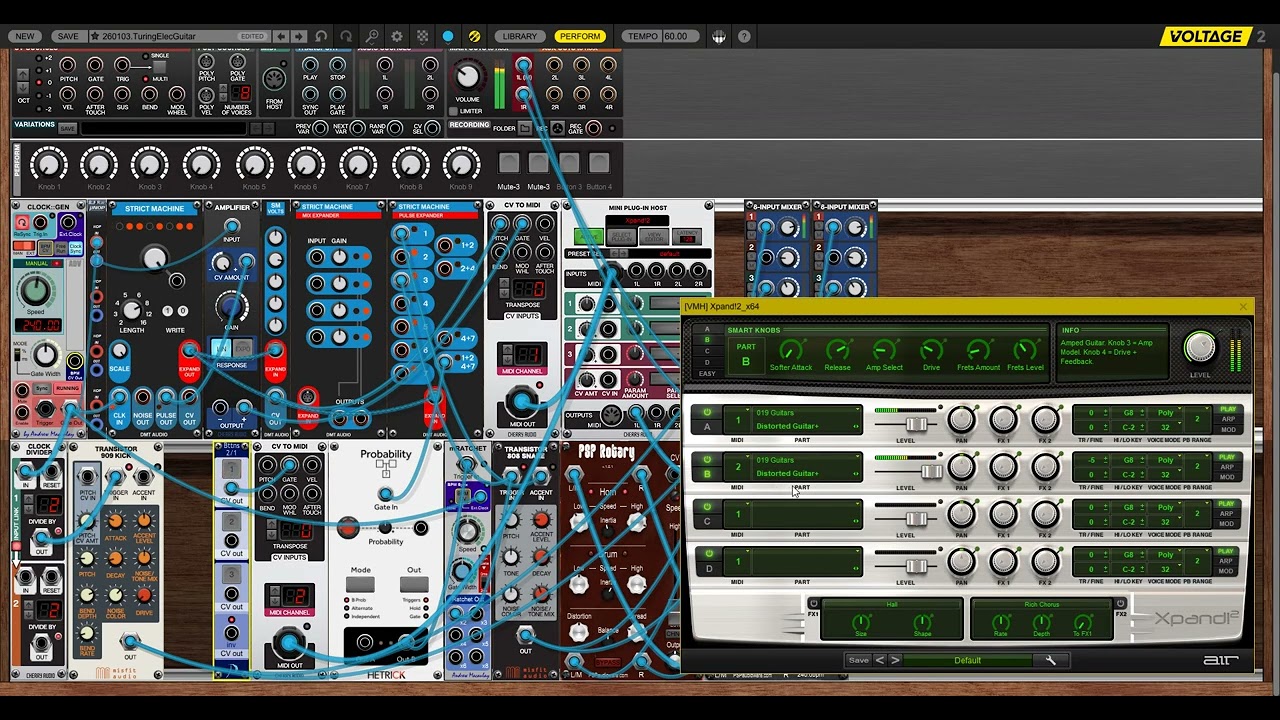Click the SAVE button in top toolbar
The height and width of the screenshot is (720, 1280).
[68, 36]
